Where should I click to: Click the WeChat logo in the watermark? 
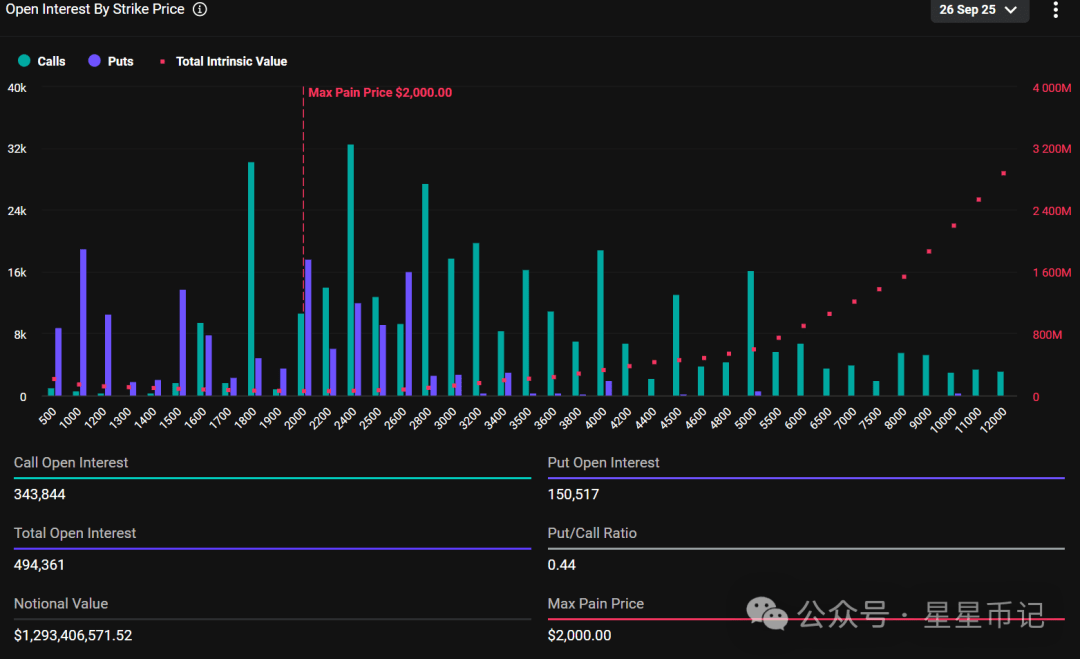click(x=769, y=613)
